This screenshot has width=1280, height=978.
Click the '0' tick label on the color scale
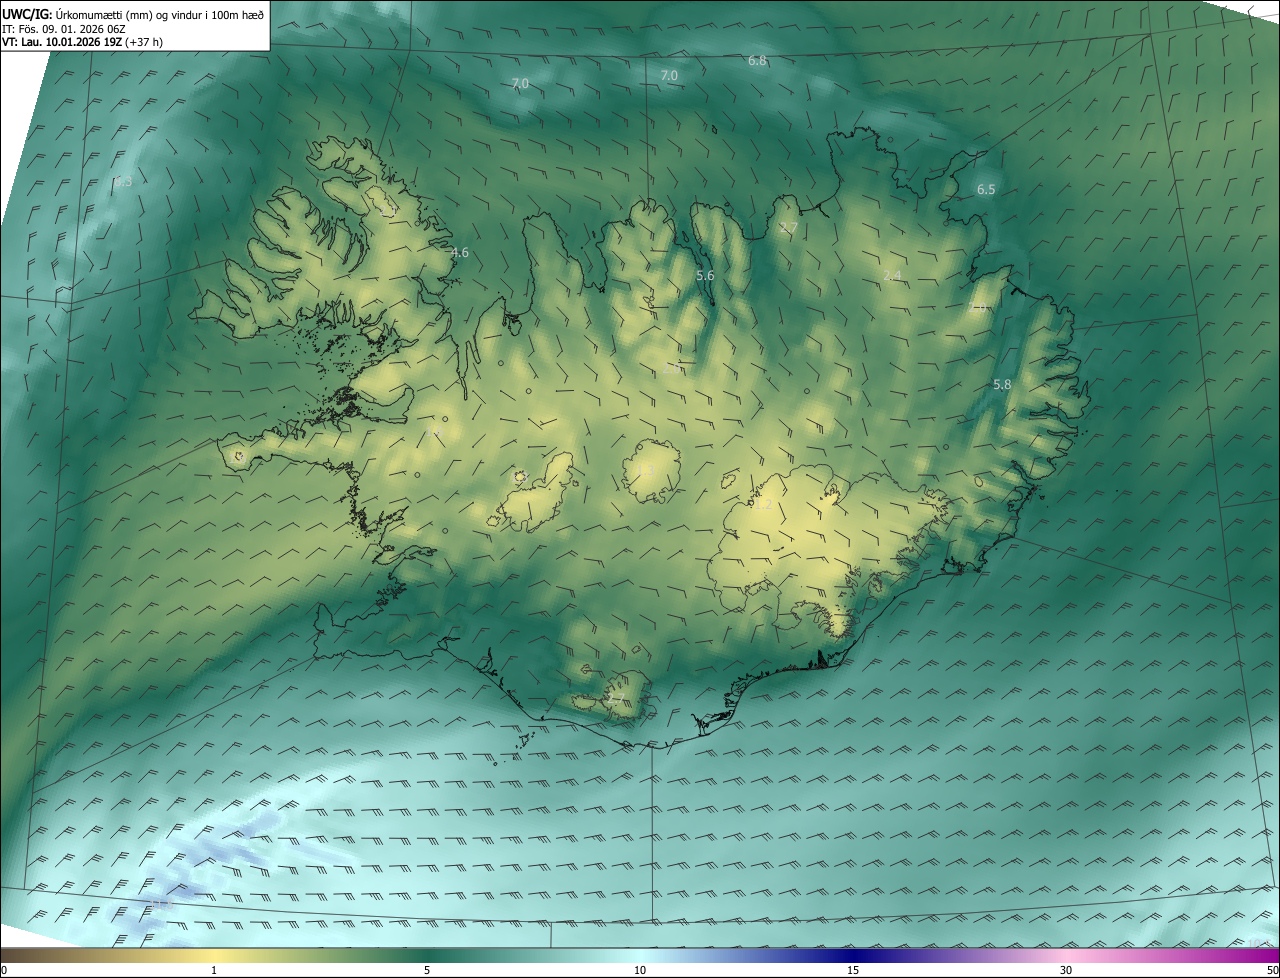pos(4,970)
